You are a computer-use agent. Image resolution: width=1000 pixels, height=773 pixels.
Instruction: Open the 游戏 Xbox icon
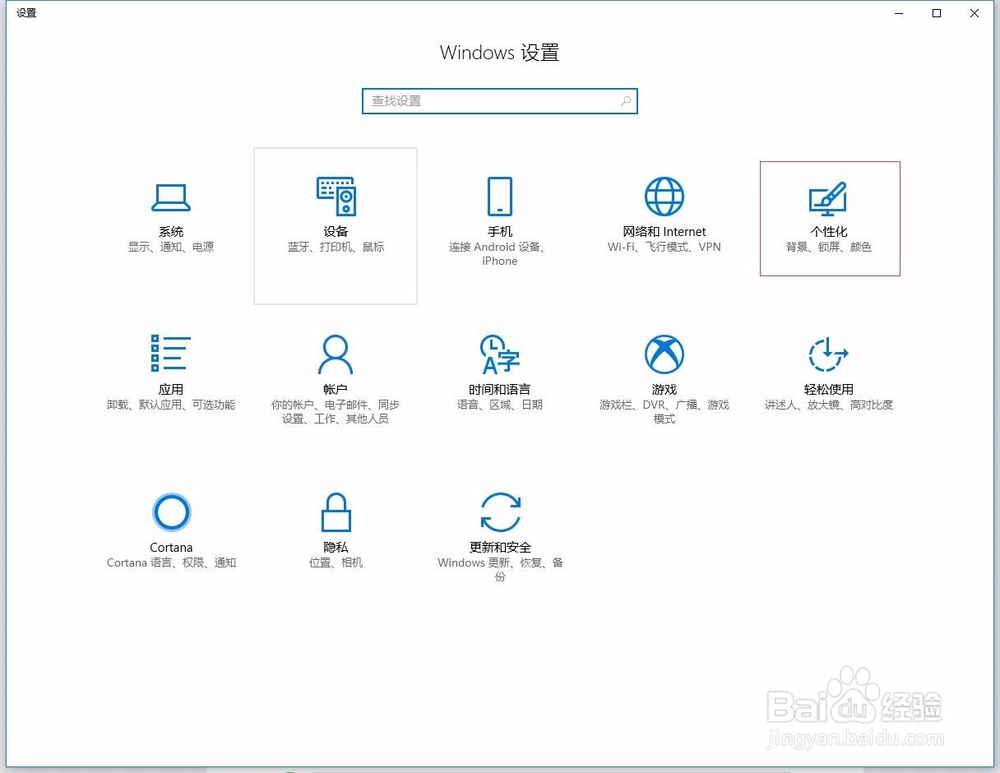664,354
